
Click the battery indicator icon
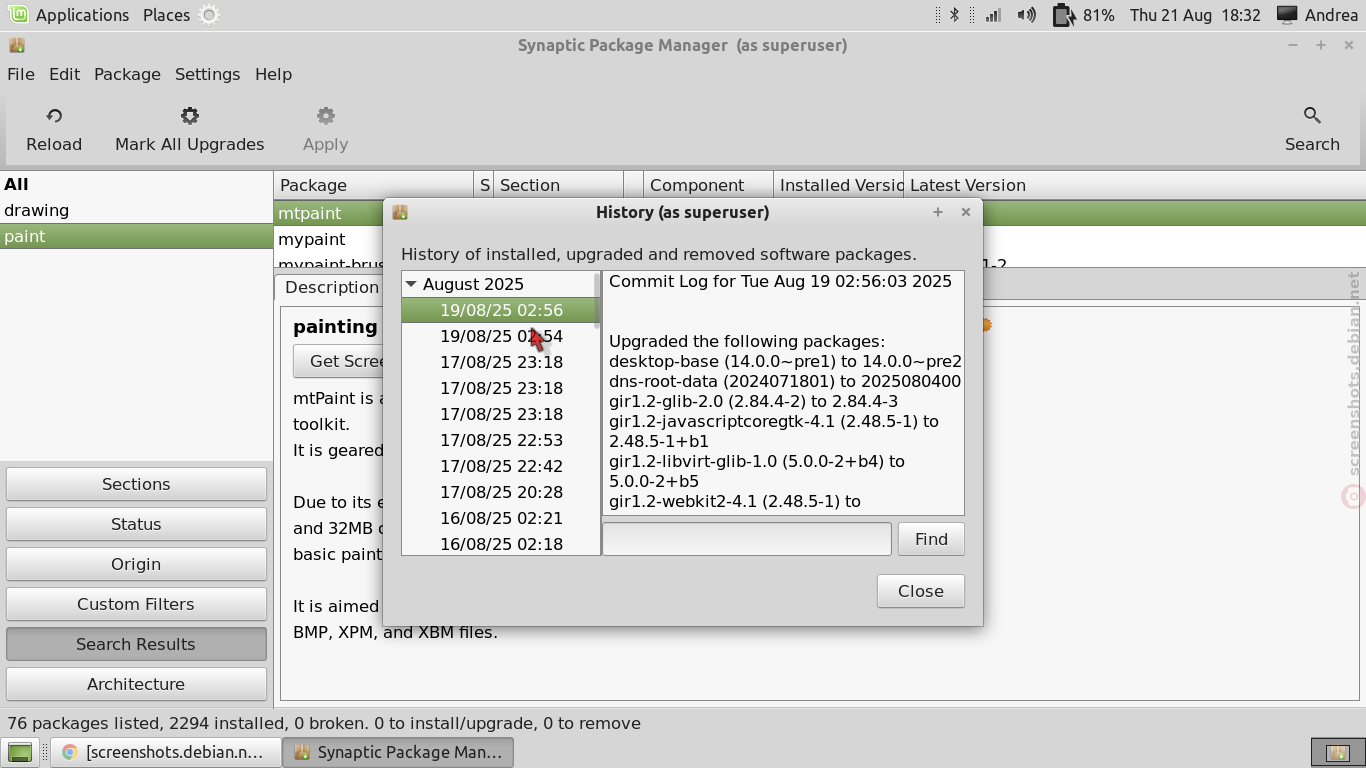(x=1063, y=15)
